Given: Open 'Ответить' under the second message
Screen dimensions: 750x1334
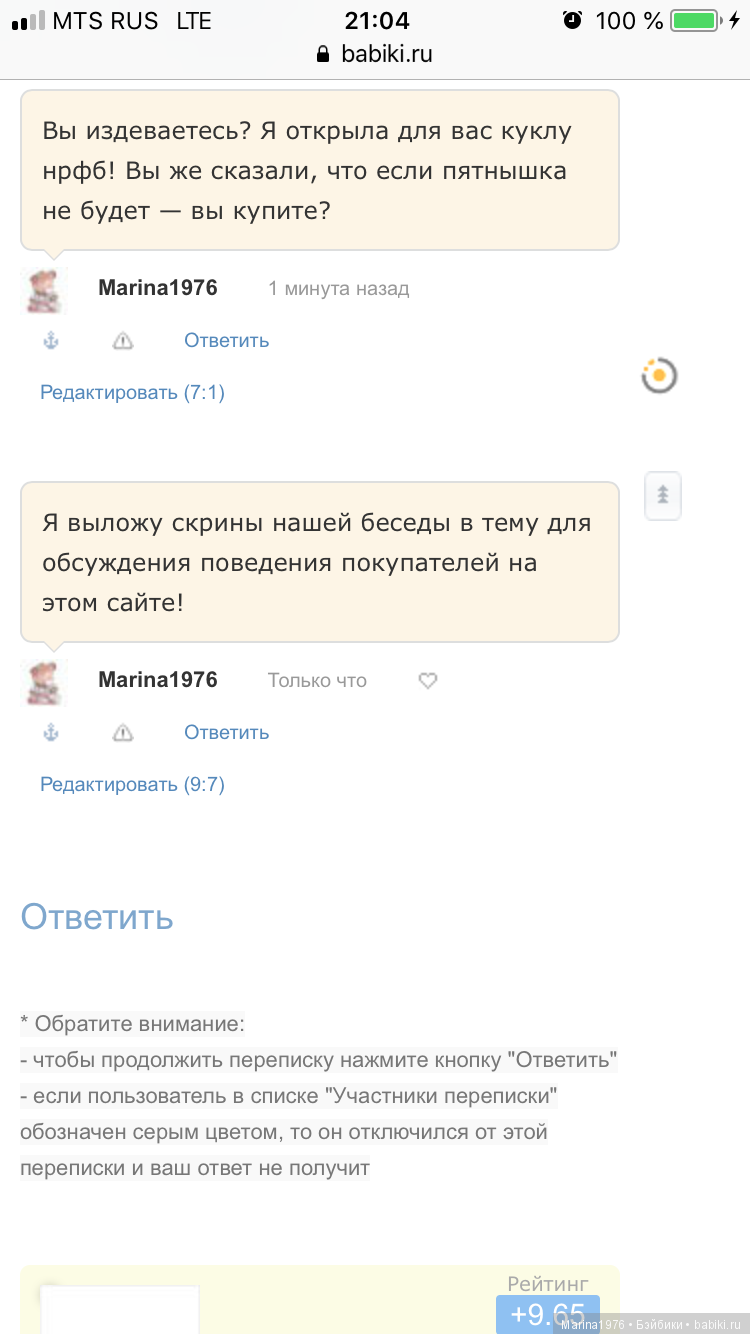Looking at the screenshot, I should (226, 732).
